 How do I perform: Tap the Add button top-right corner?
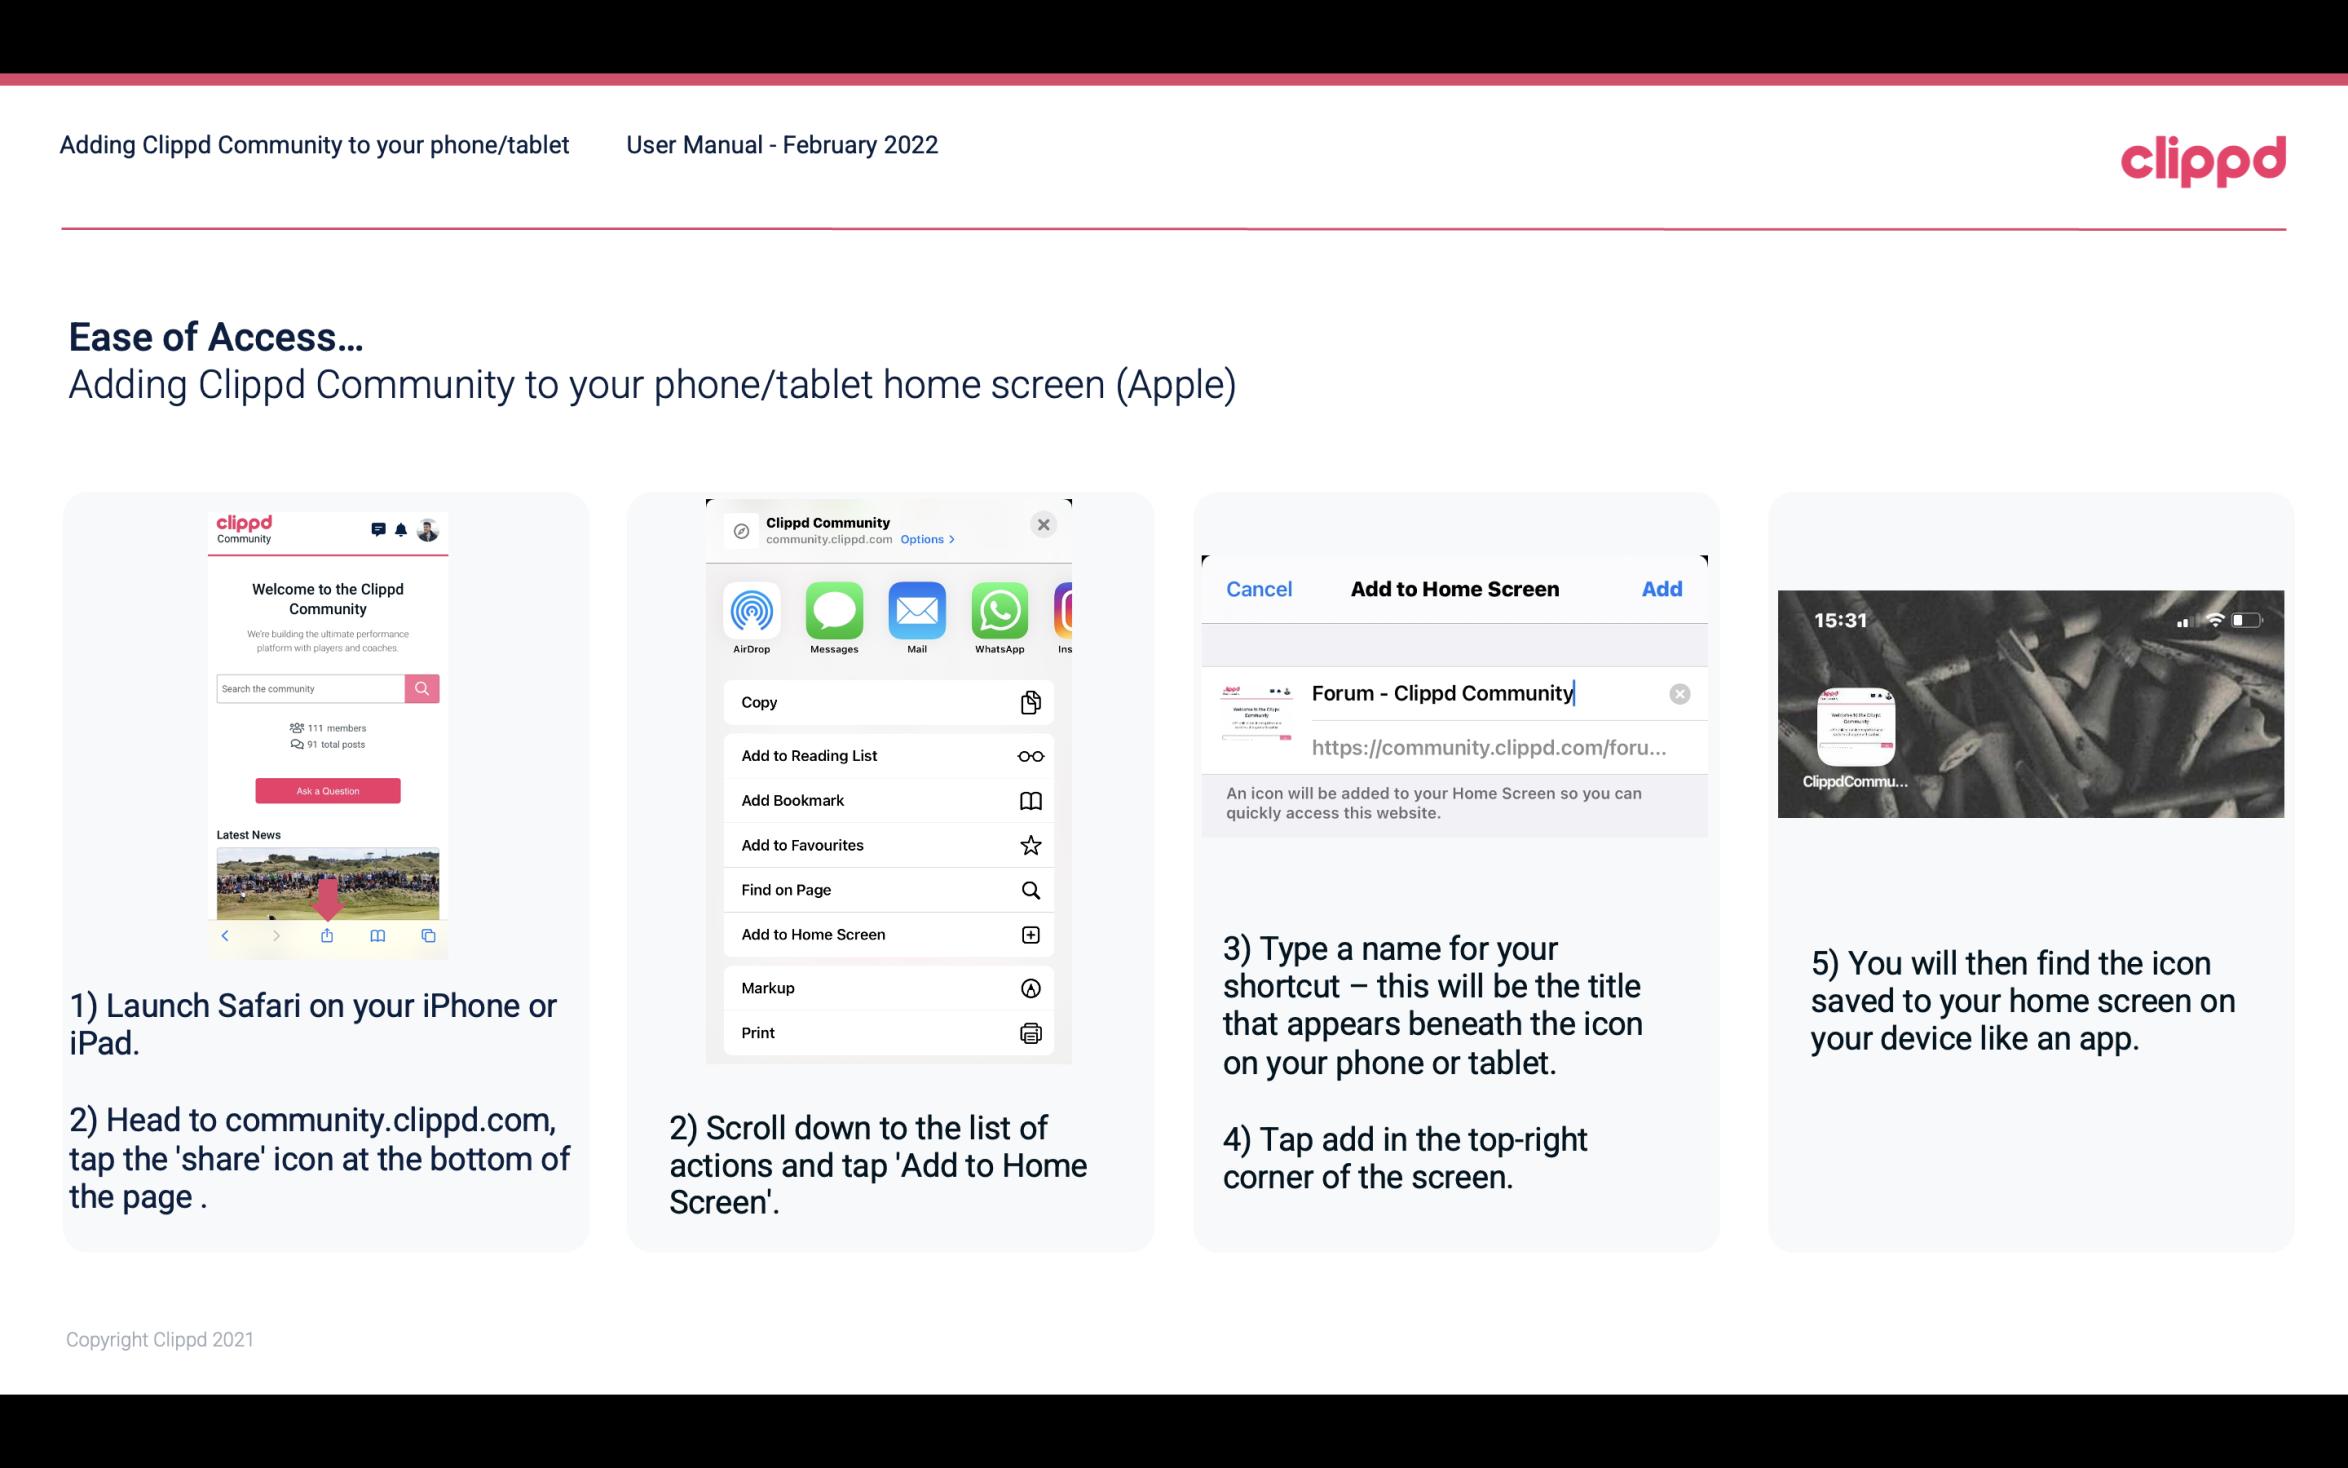(x=1662, y=589)
